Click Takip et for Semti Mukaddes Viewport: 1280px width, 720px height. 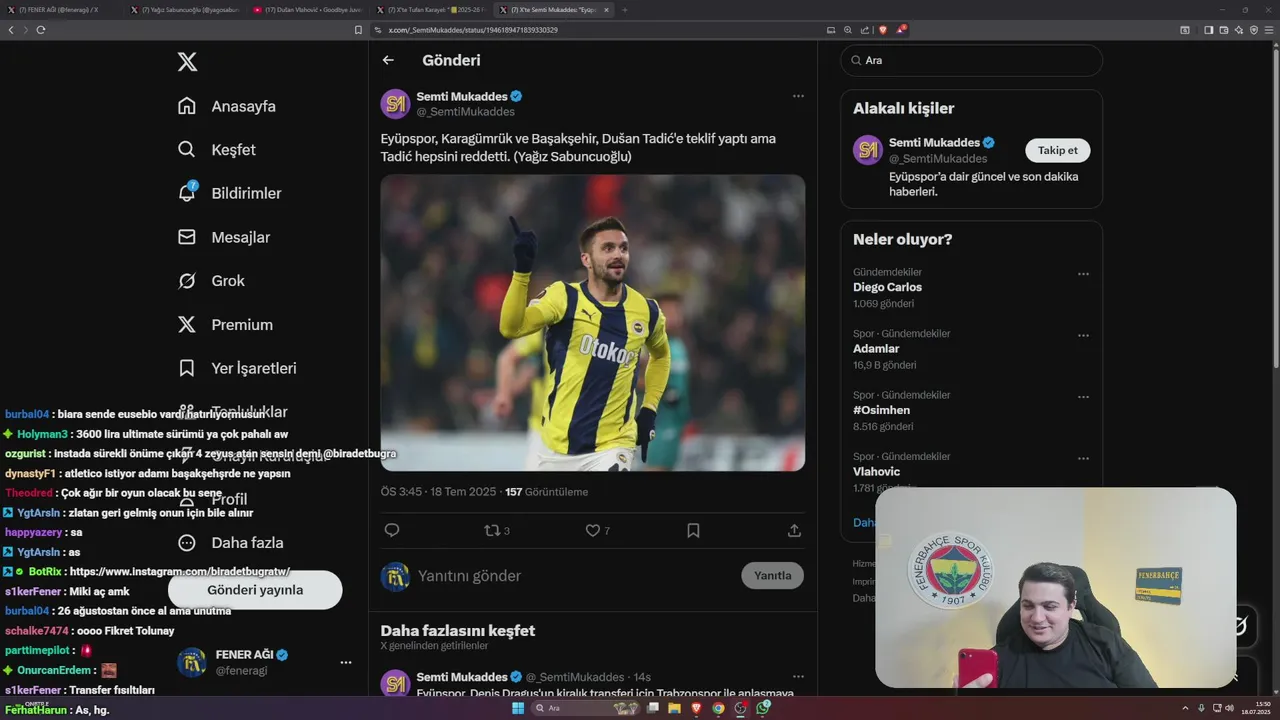[x=1058, y=150]
